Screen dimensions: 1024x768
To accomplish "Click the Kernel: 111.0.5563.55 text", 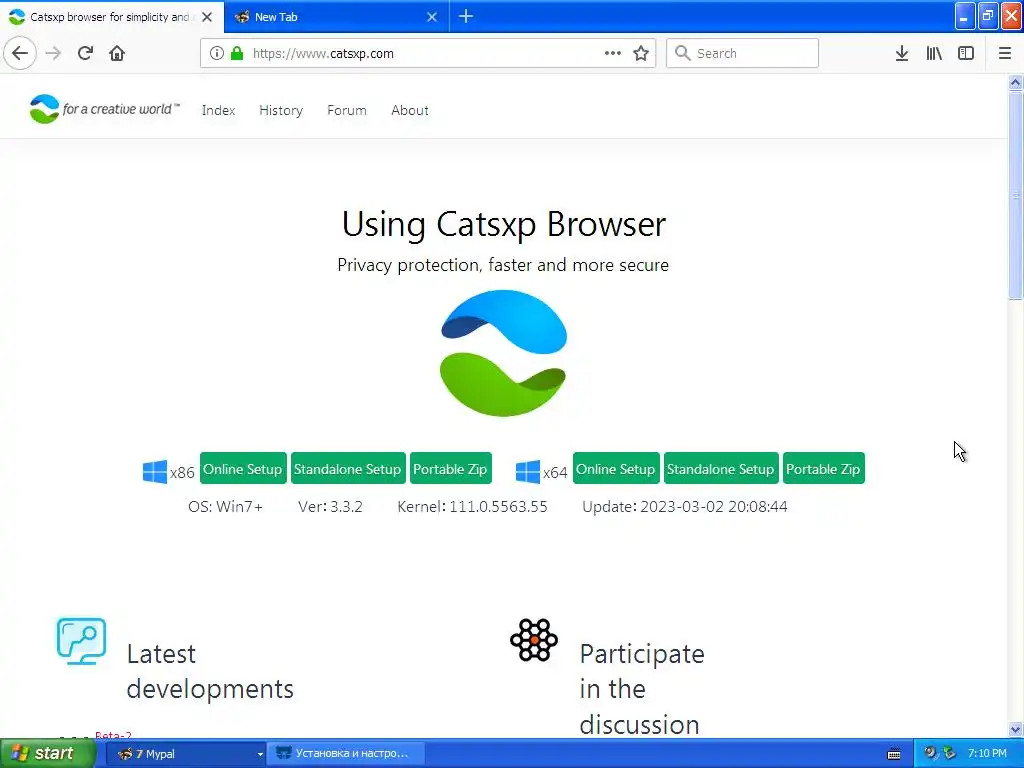I will (x=472, y=507).
